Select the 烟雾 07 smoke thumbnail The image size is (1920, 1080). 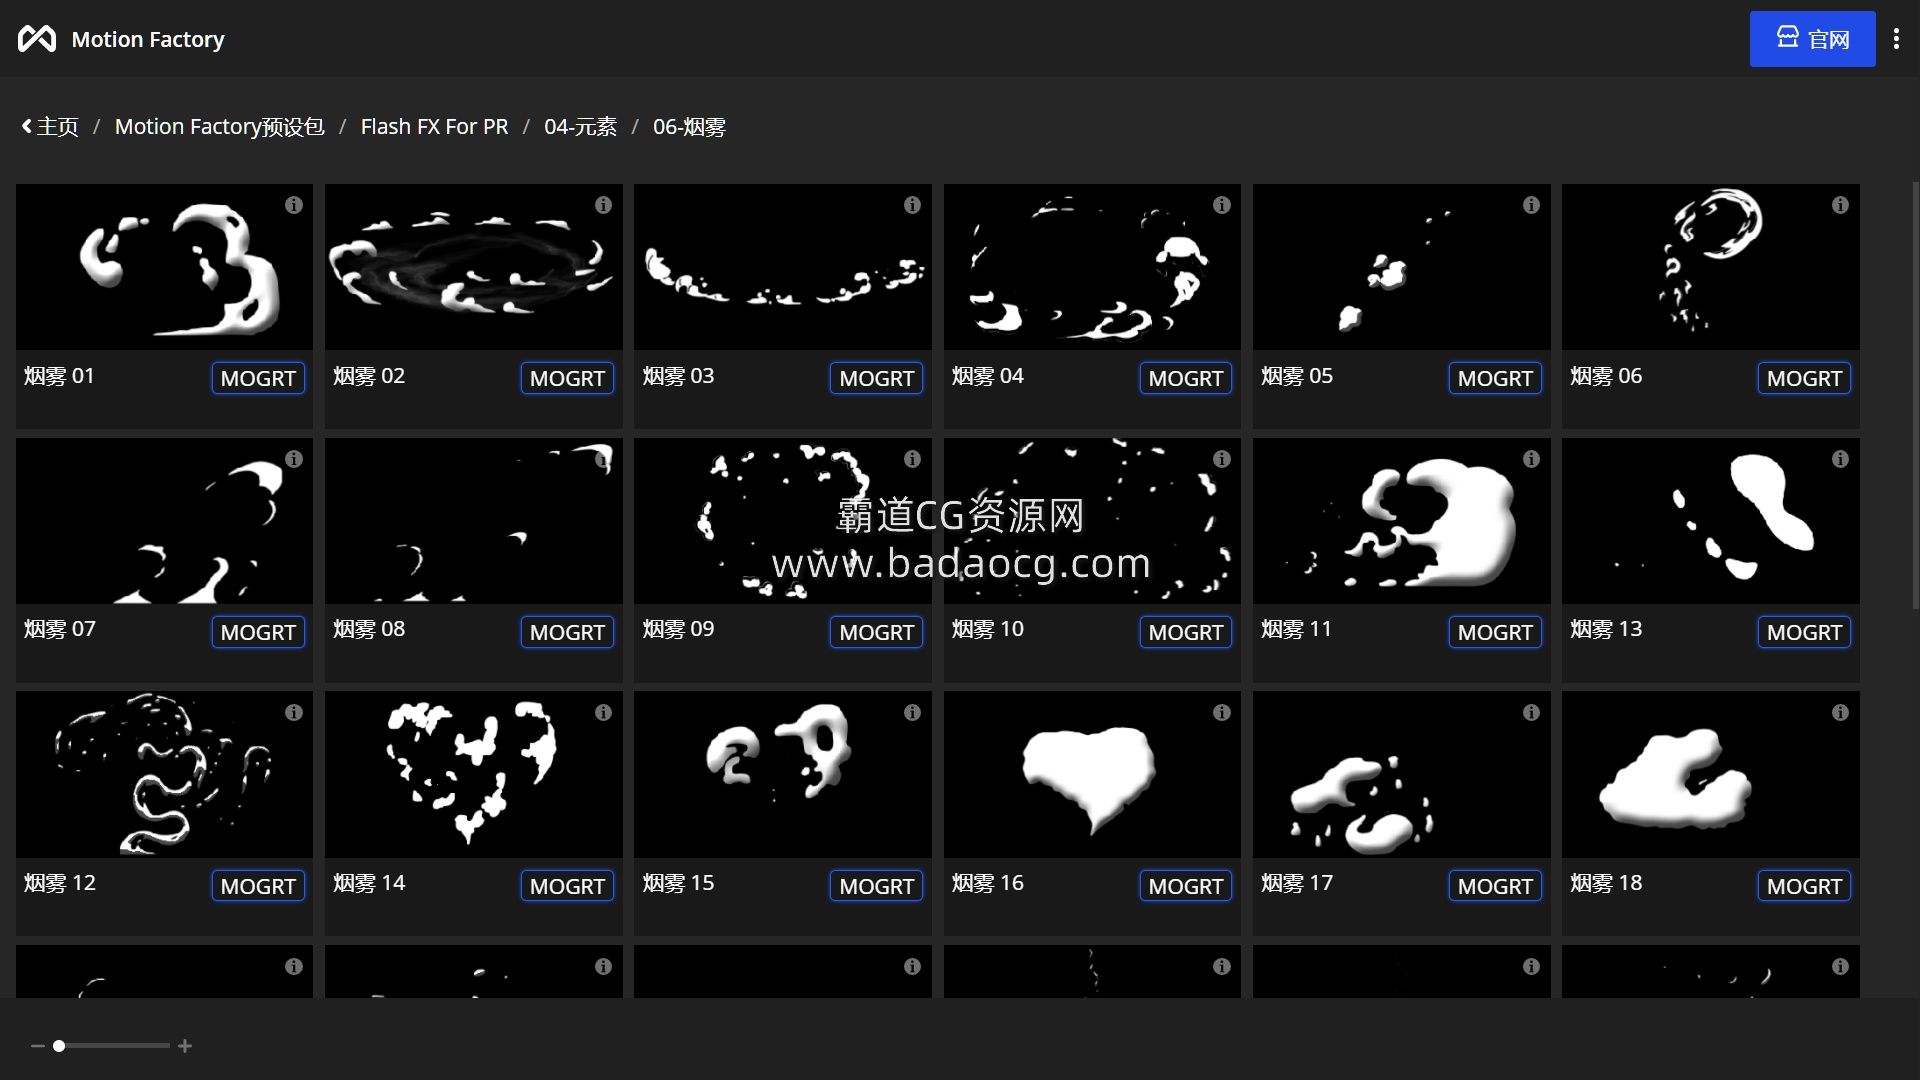point(164,521)
